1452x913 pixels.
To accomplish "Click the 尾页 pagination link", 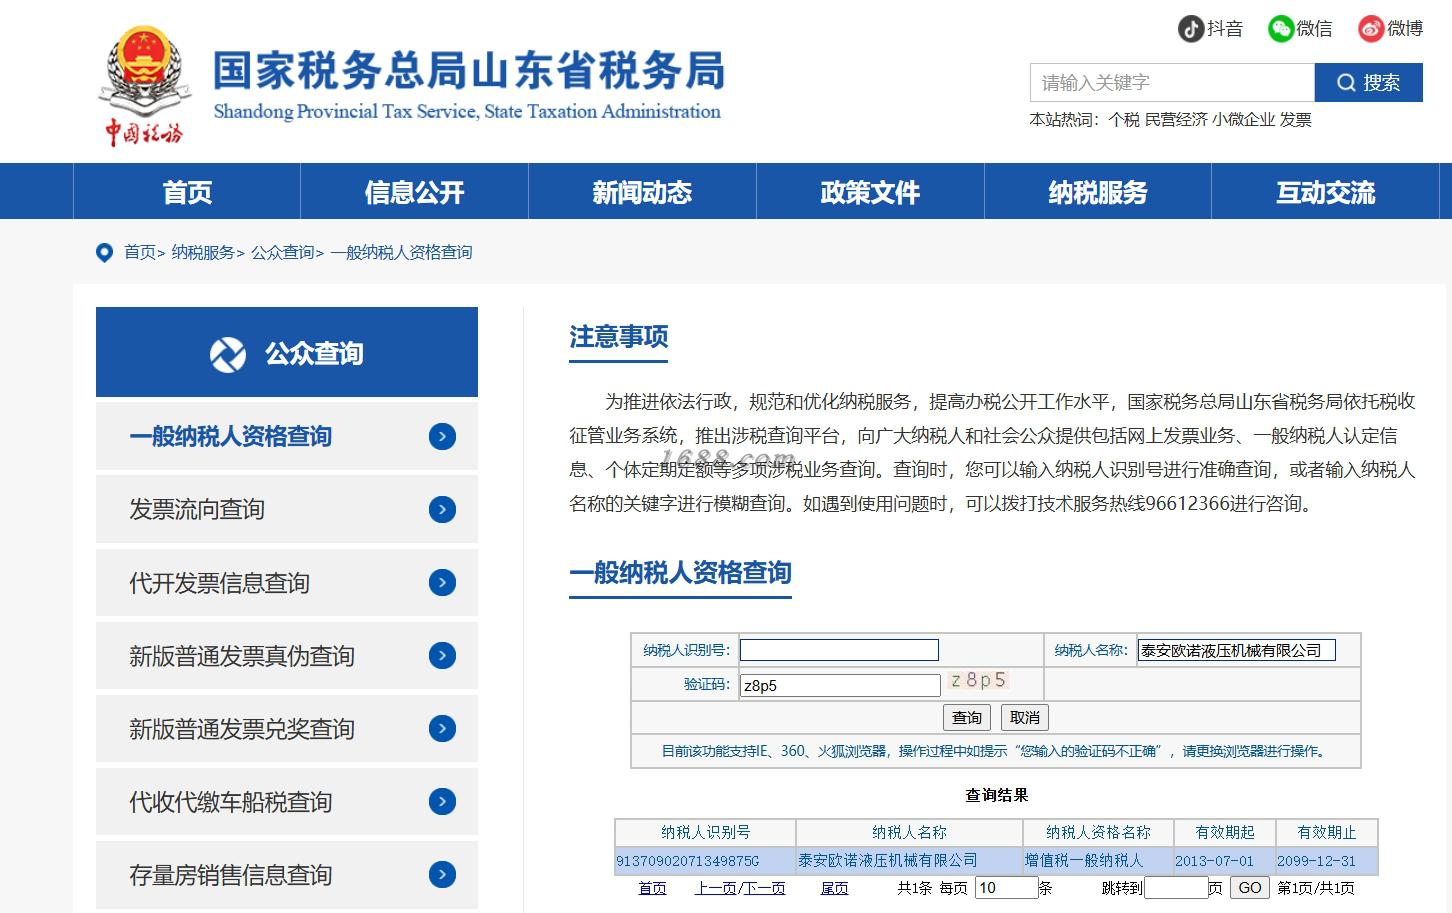I will [834, 888].
